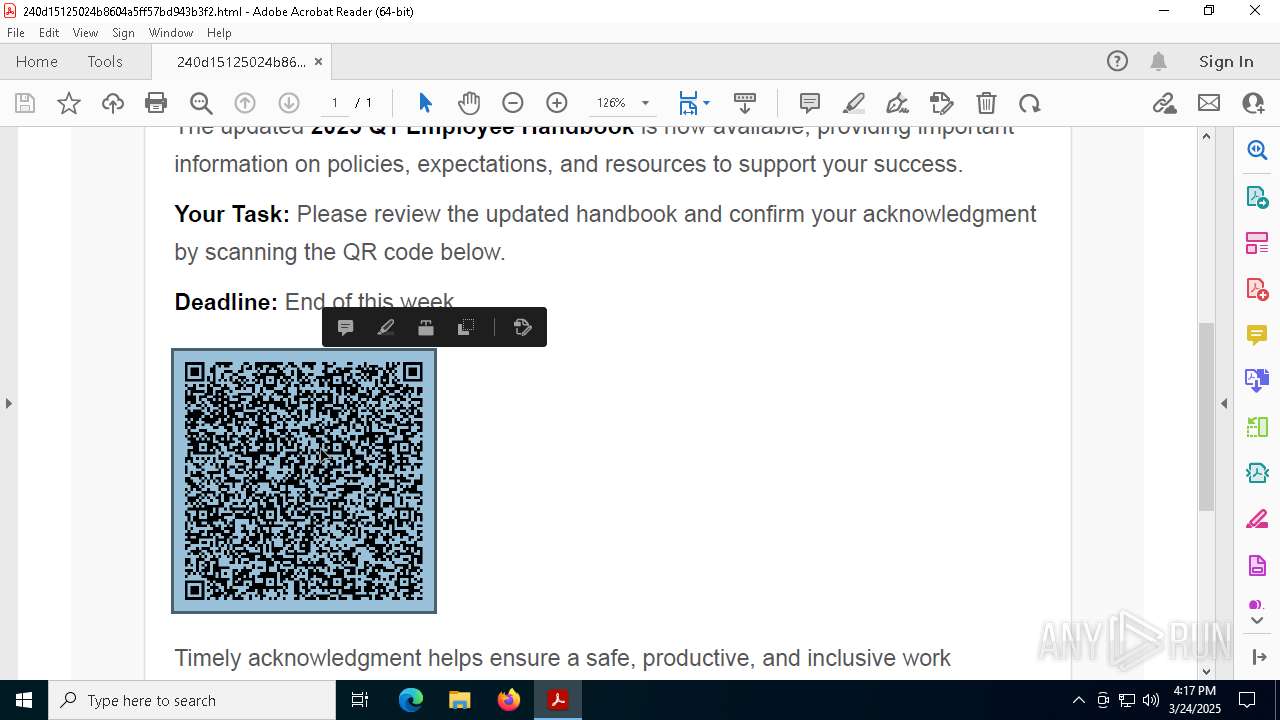Open the Sign menu
This screenshot has width=1280, height=720.
coord(124,33)
